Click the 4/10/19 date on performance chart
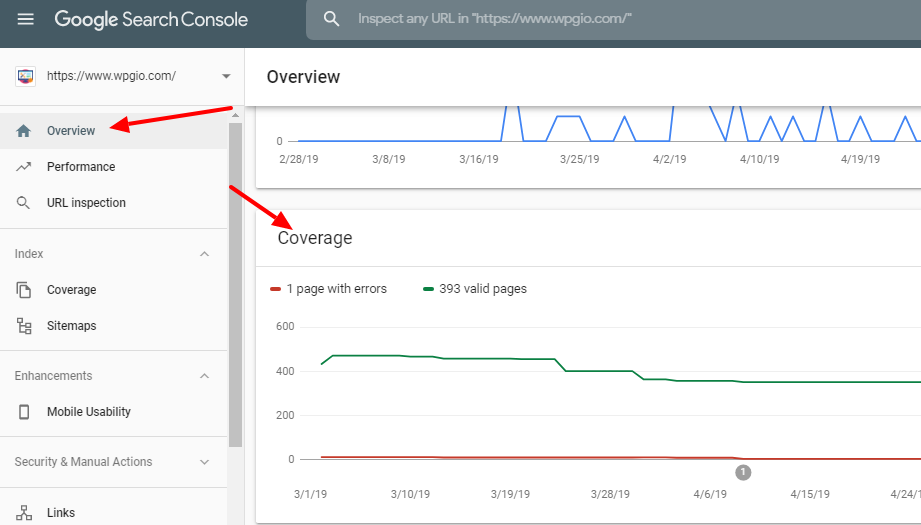The height and width of the screenshot is (525, 921). pos(759,159)
